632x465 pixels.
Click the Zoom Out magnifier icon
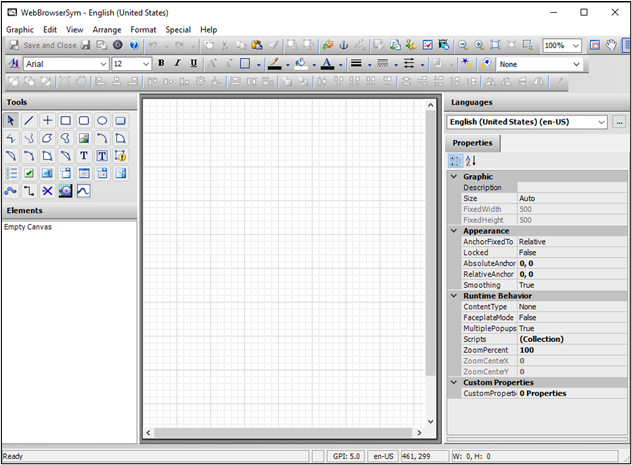tap(463, 45)
